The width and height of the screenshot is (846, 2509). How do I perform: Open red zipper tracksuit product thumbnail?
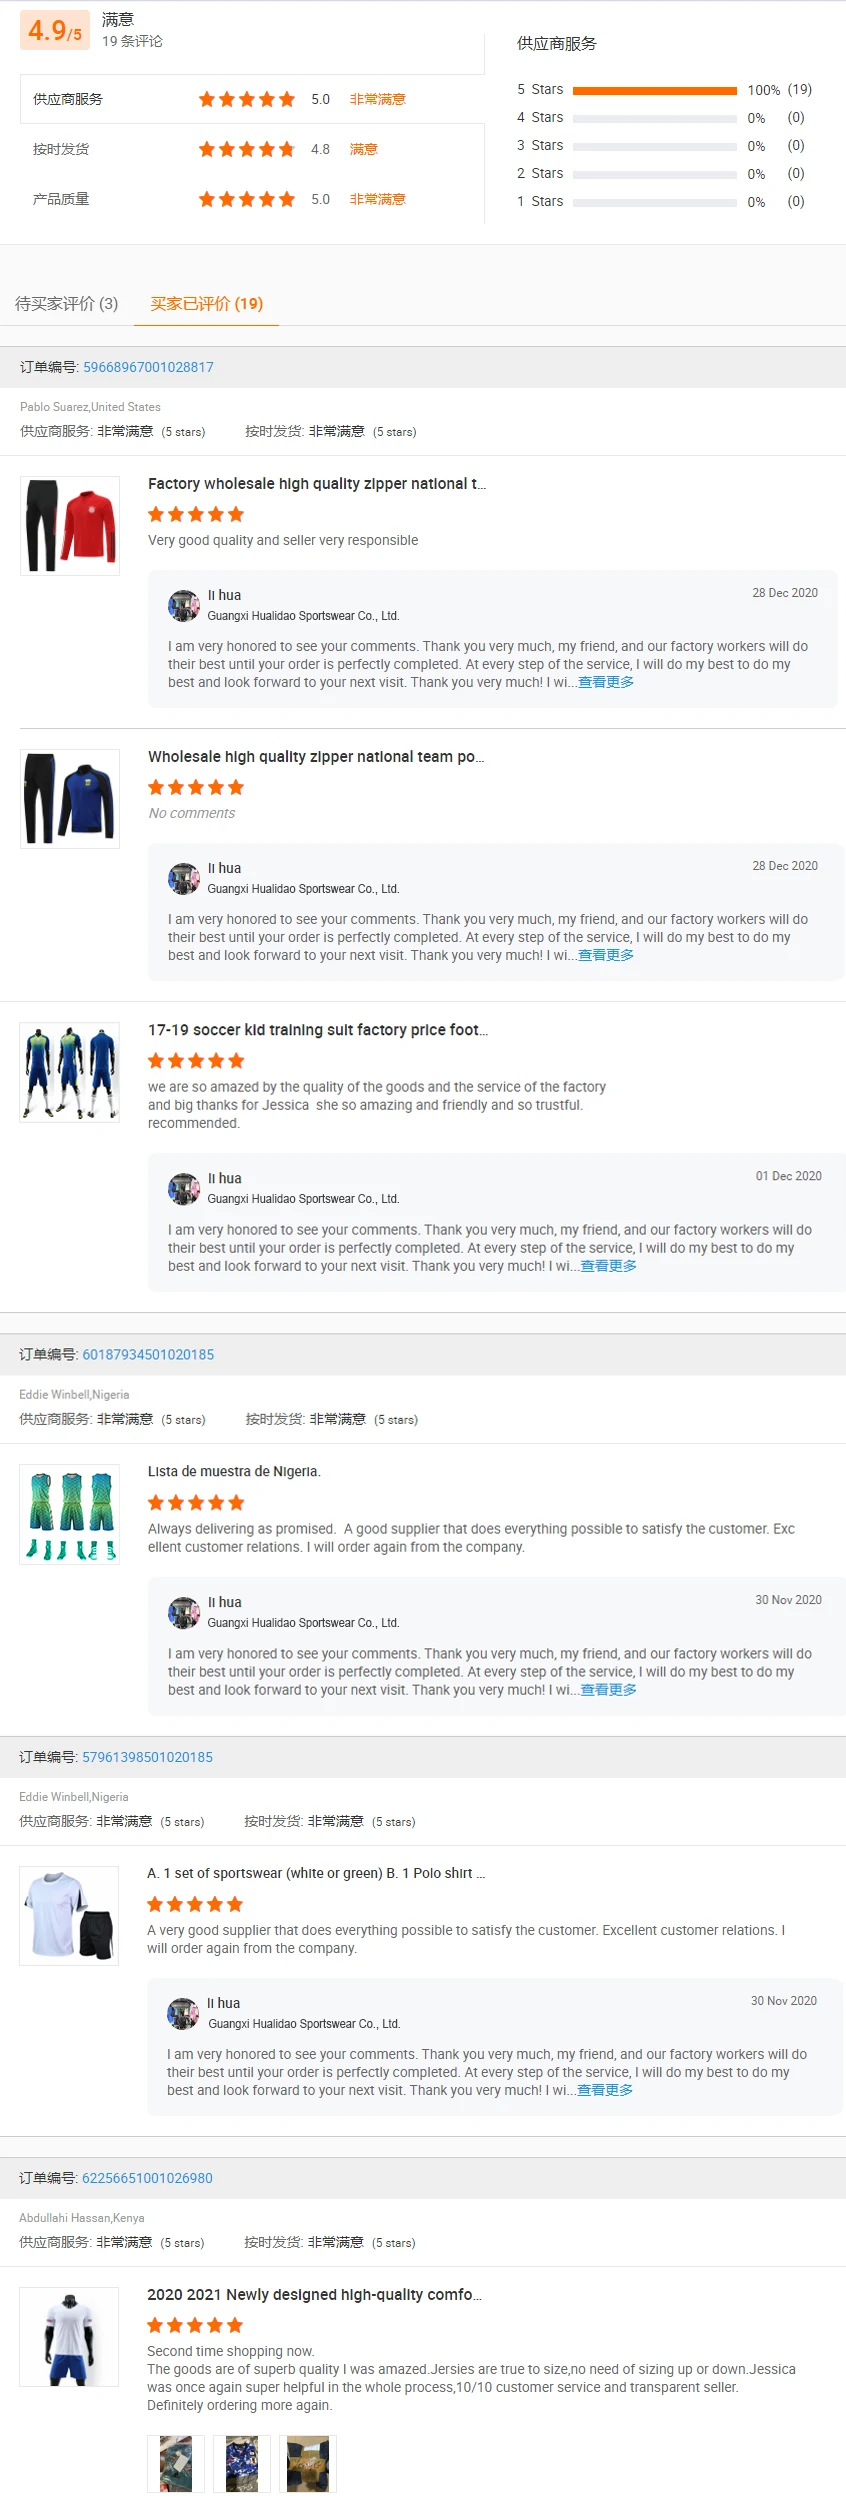pyautogui.click(x=70, y=526)
